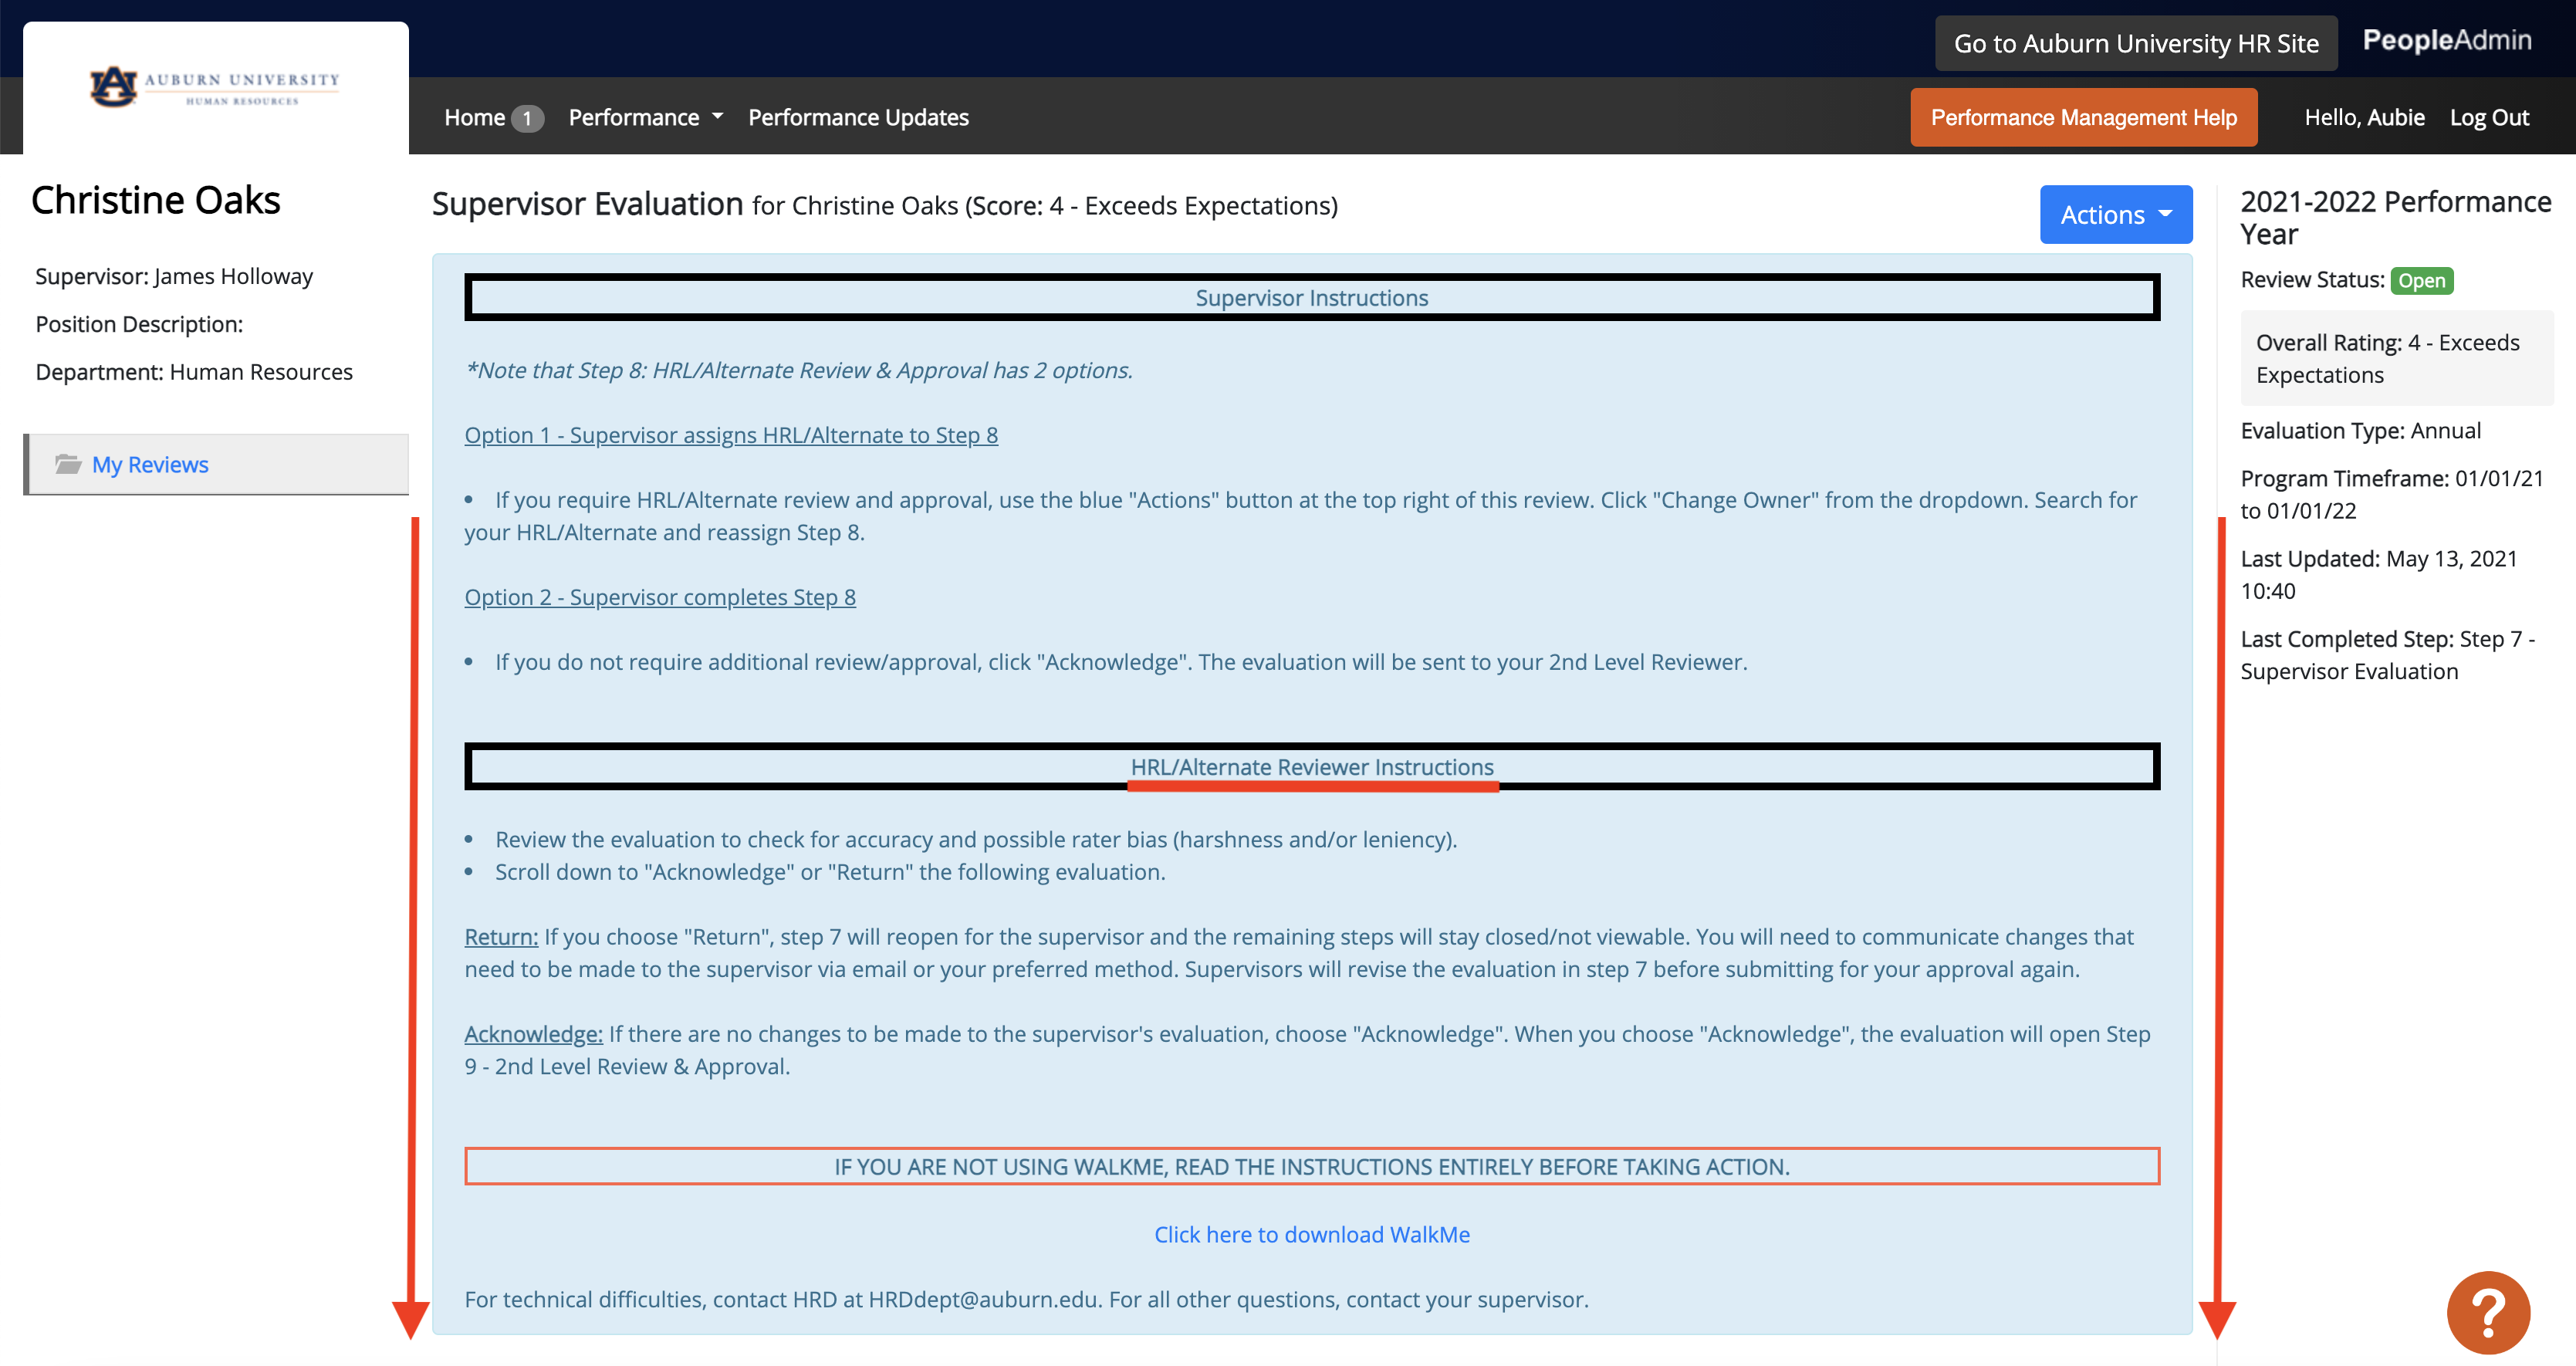This screenshot has width=2576, height=1366.
Task: Click Department: Human Resources text
Action: (x=194, y=372)
